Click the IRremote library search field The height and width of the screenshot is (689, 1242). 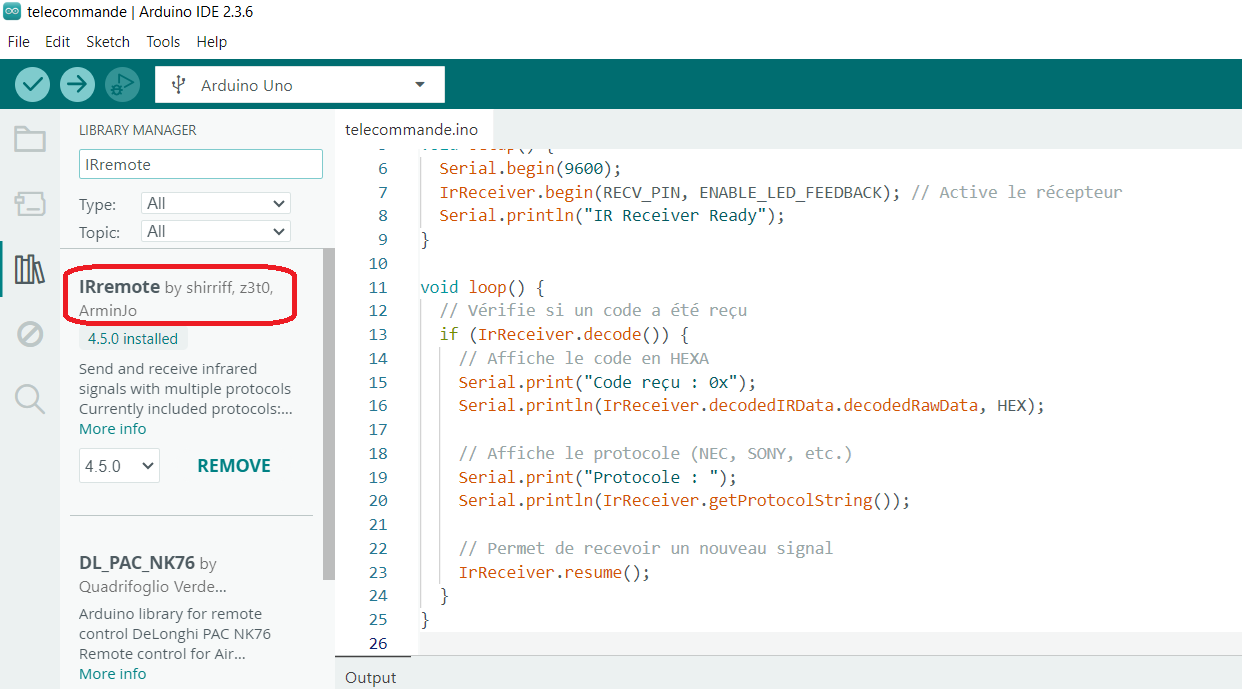201,164
